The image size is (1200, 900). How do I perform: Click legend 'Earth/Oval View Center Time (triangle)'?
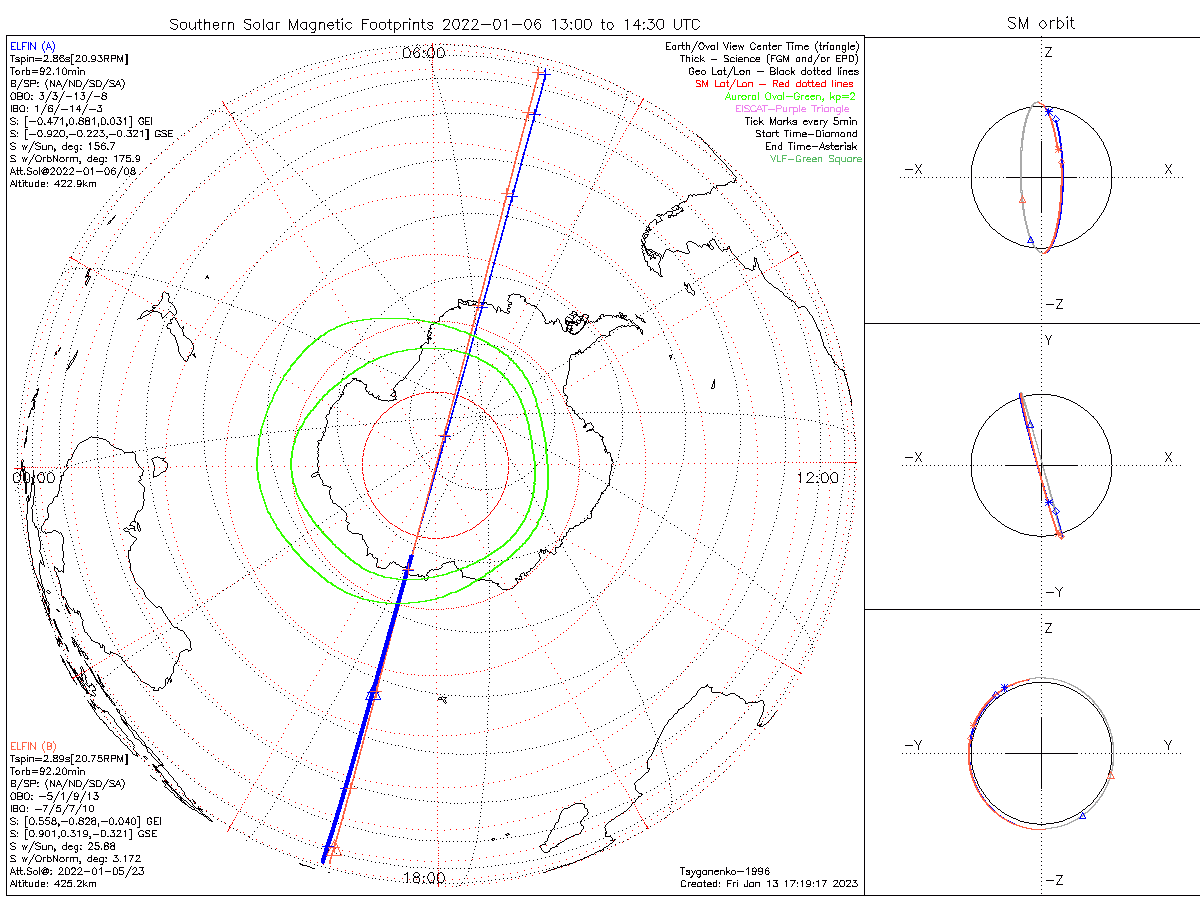pyautogui.click(x=764, y=47)
